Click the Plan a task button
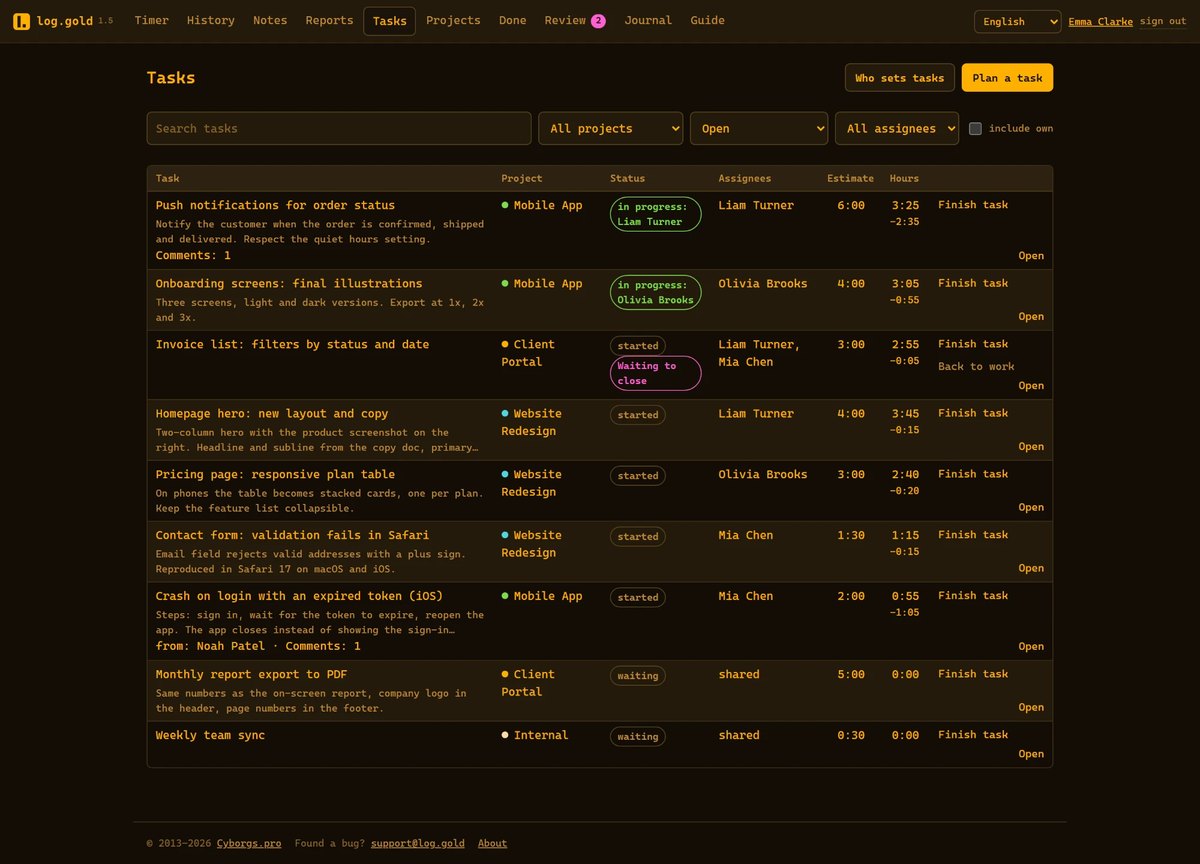The height and width of the screenshot is (864, 1200). [x=1007, y=78]
